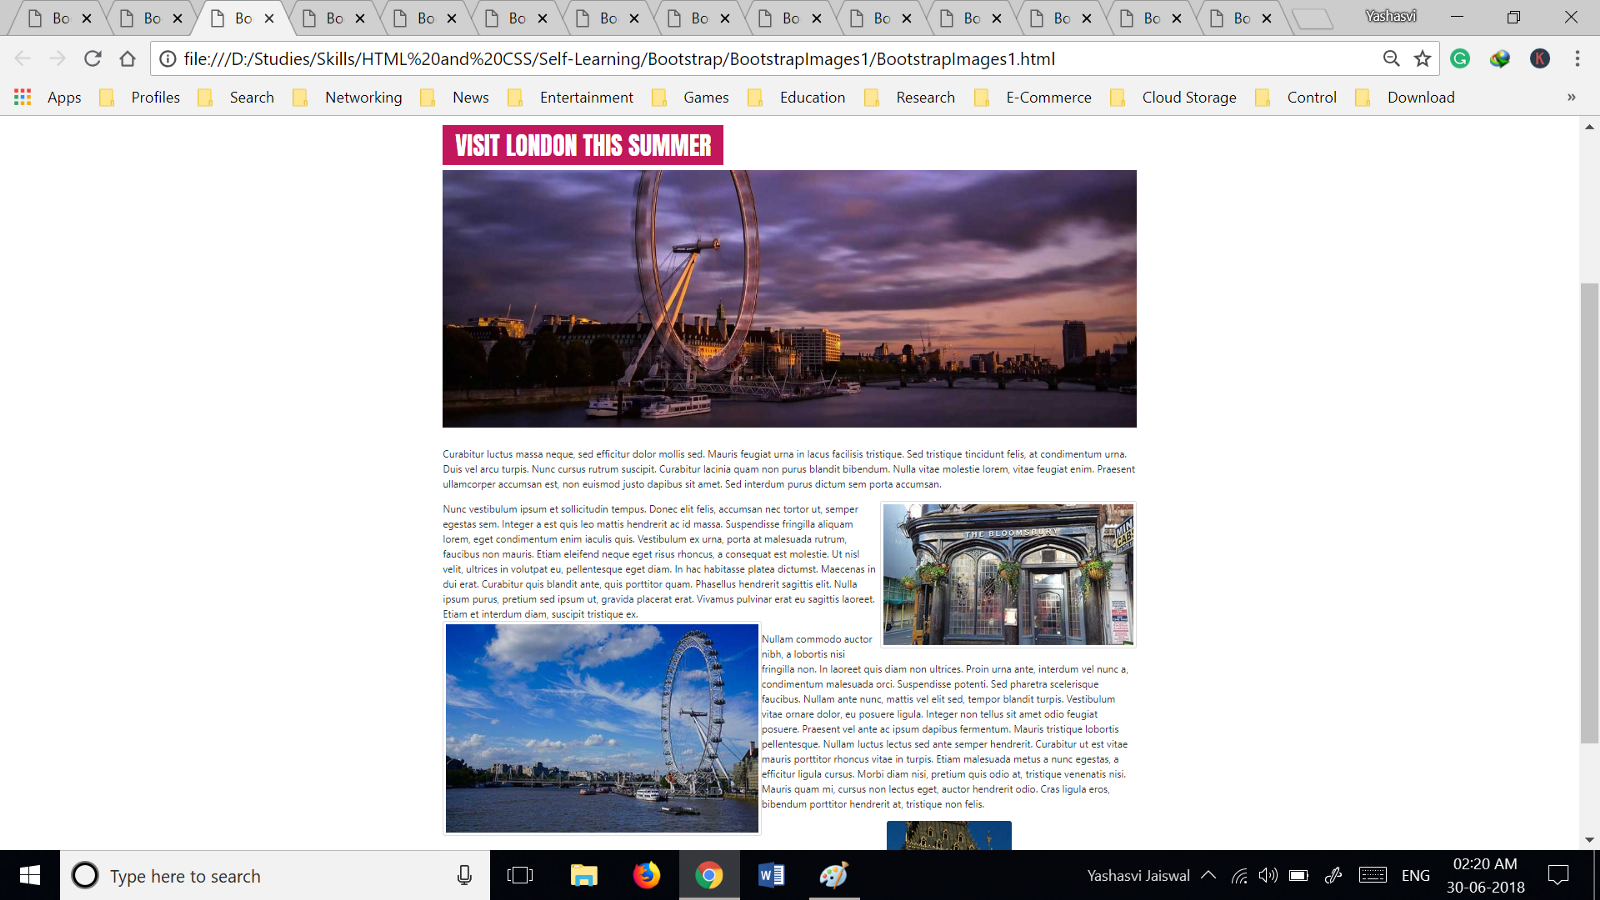Open the zoom control in address bar
This screenshot has width=1600, height=900.
pyautogui.click(x=1391, y=59)
